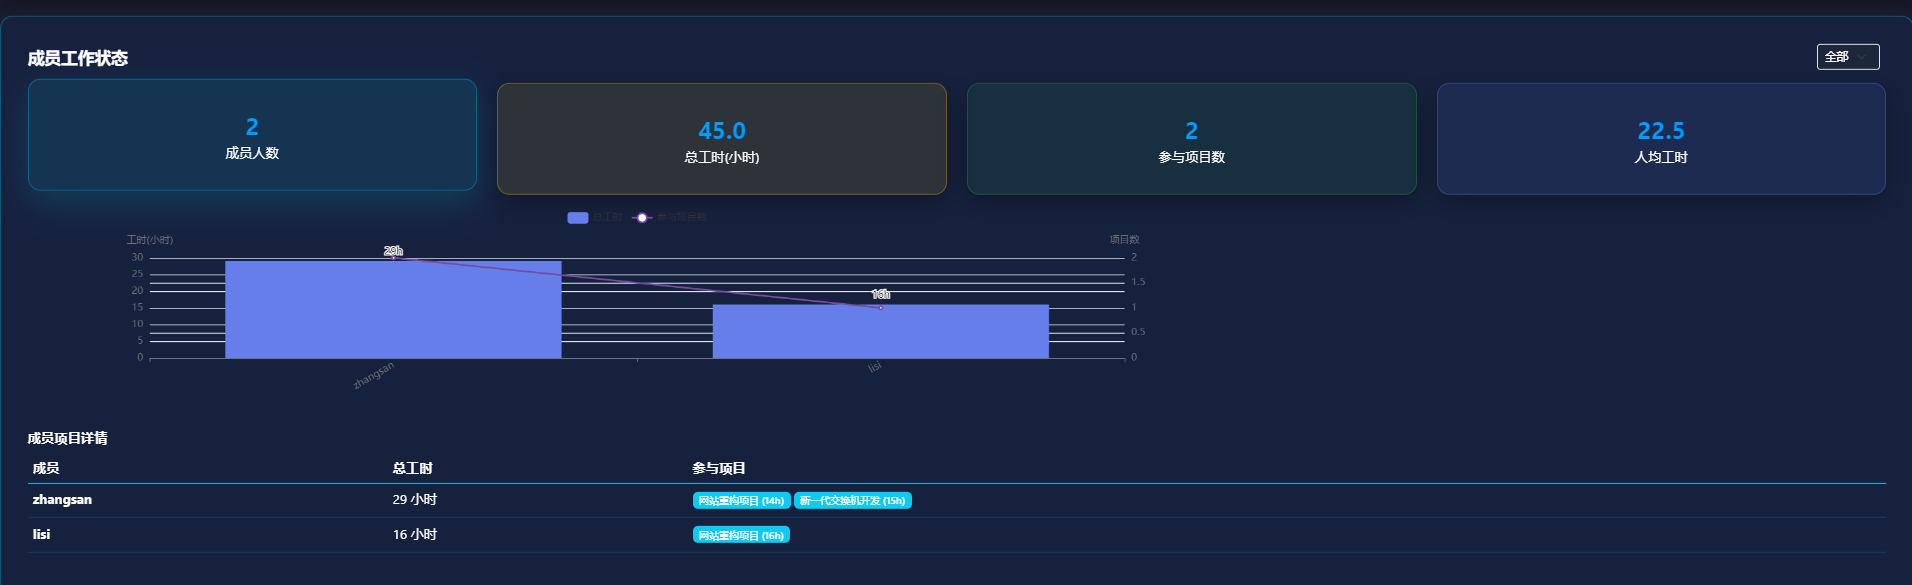Click the 16 小时 cell
This screenshot has width=1912, height=585.
click(415, 534)
